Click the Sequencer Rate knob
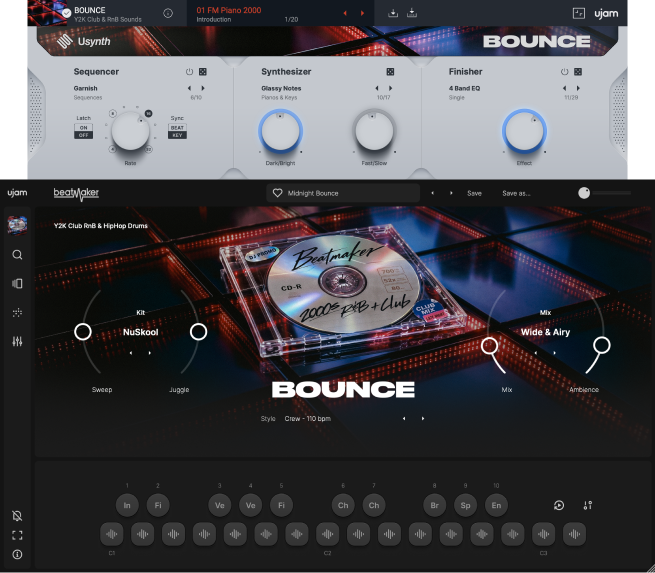This screenshot has height=573, width=655. click(x=130, y=131)
